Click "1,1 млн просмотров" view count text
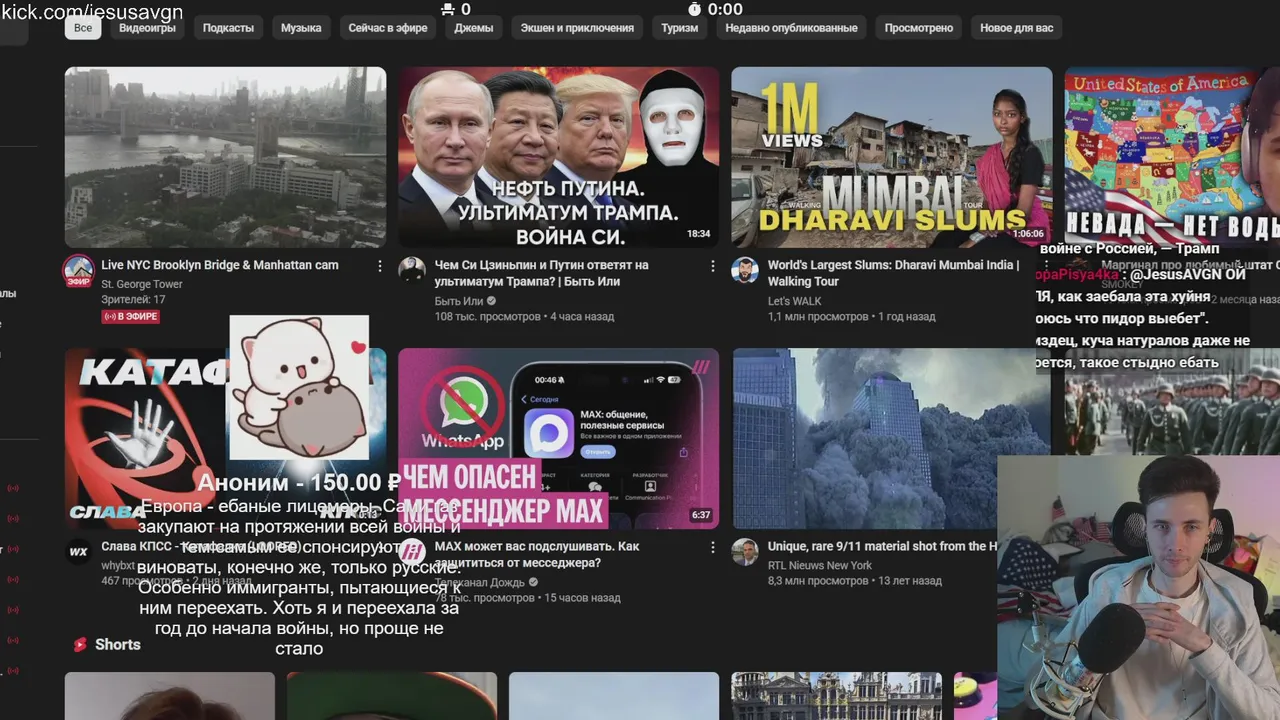Viewport: 1280px width, 720px height. [818, 316]
